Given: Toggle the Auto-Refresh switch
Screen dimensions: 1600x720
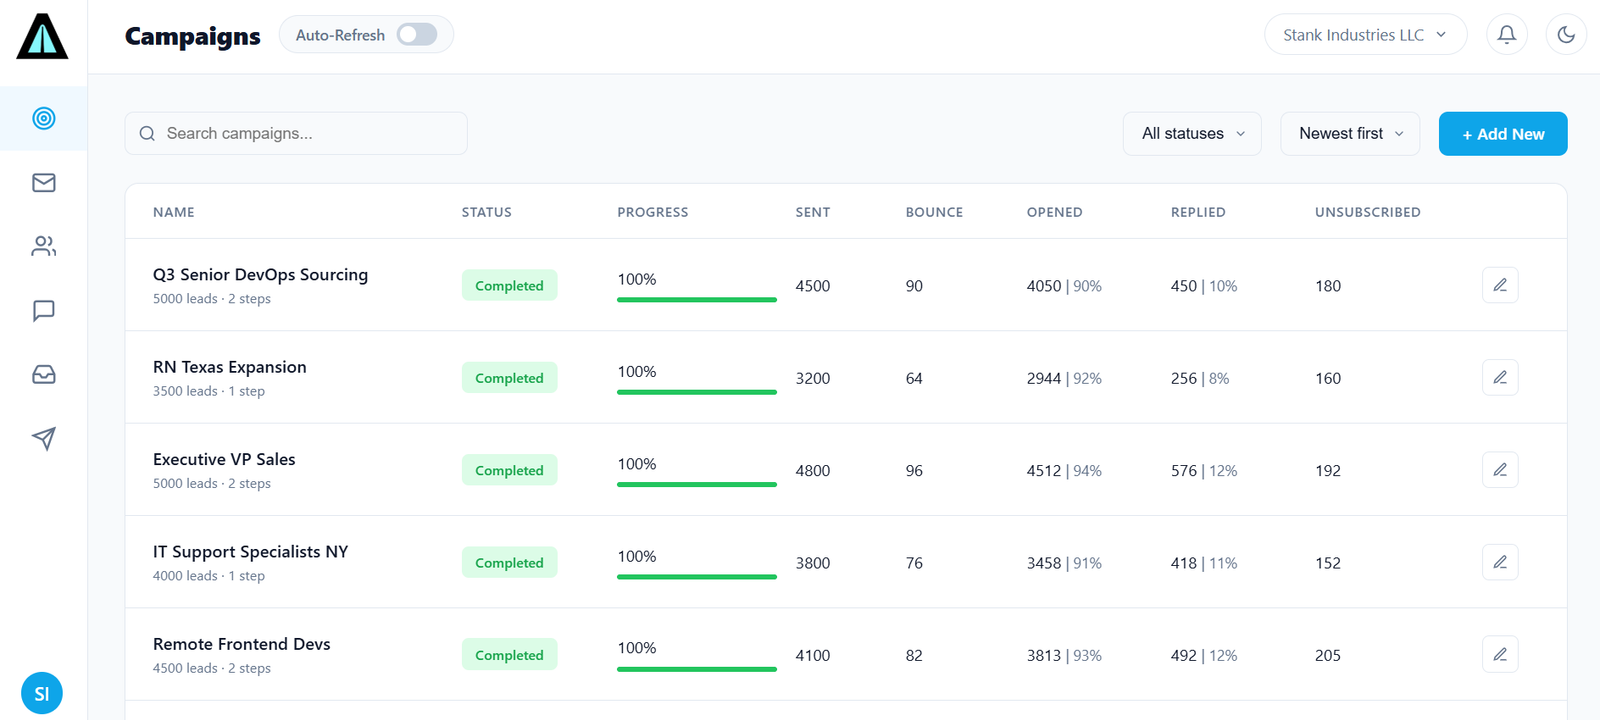Looking at the screenshot, I should [x=417, y=35].
